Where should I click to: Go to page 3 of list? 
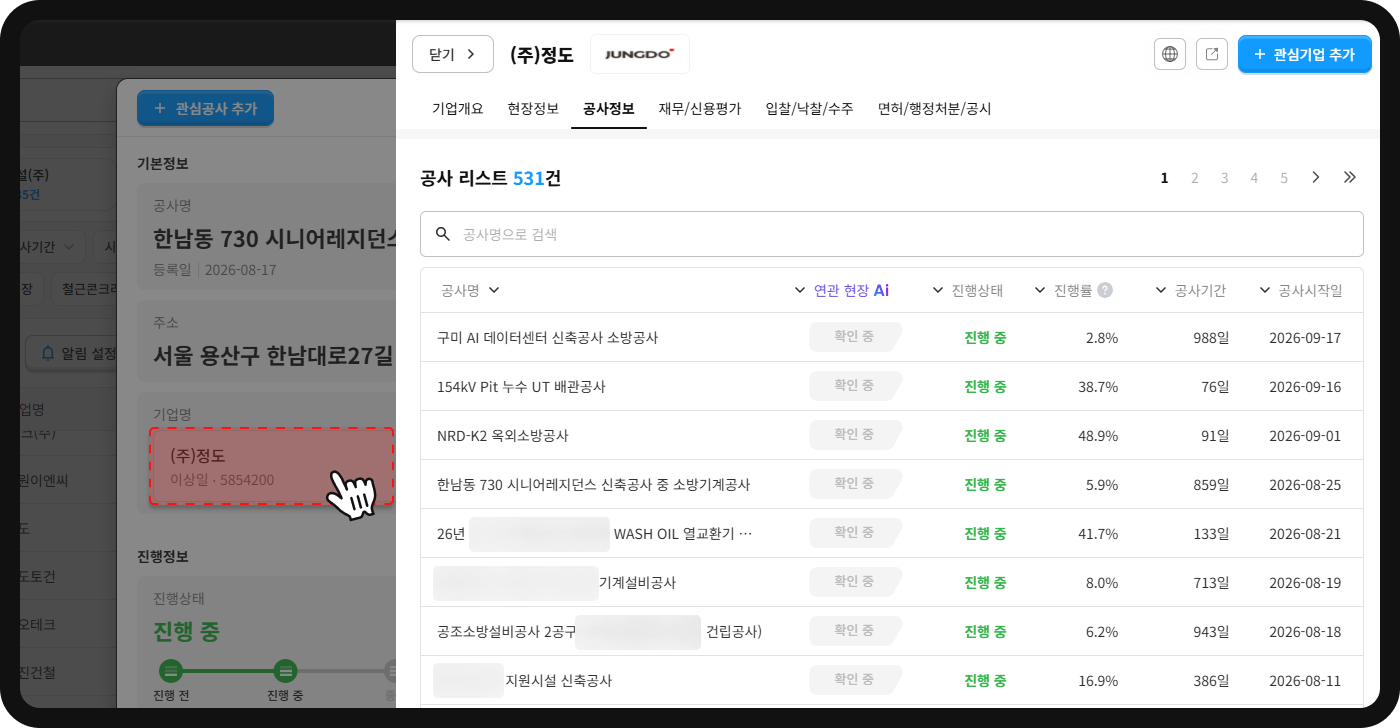(x=1224, y=178)
